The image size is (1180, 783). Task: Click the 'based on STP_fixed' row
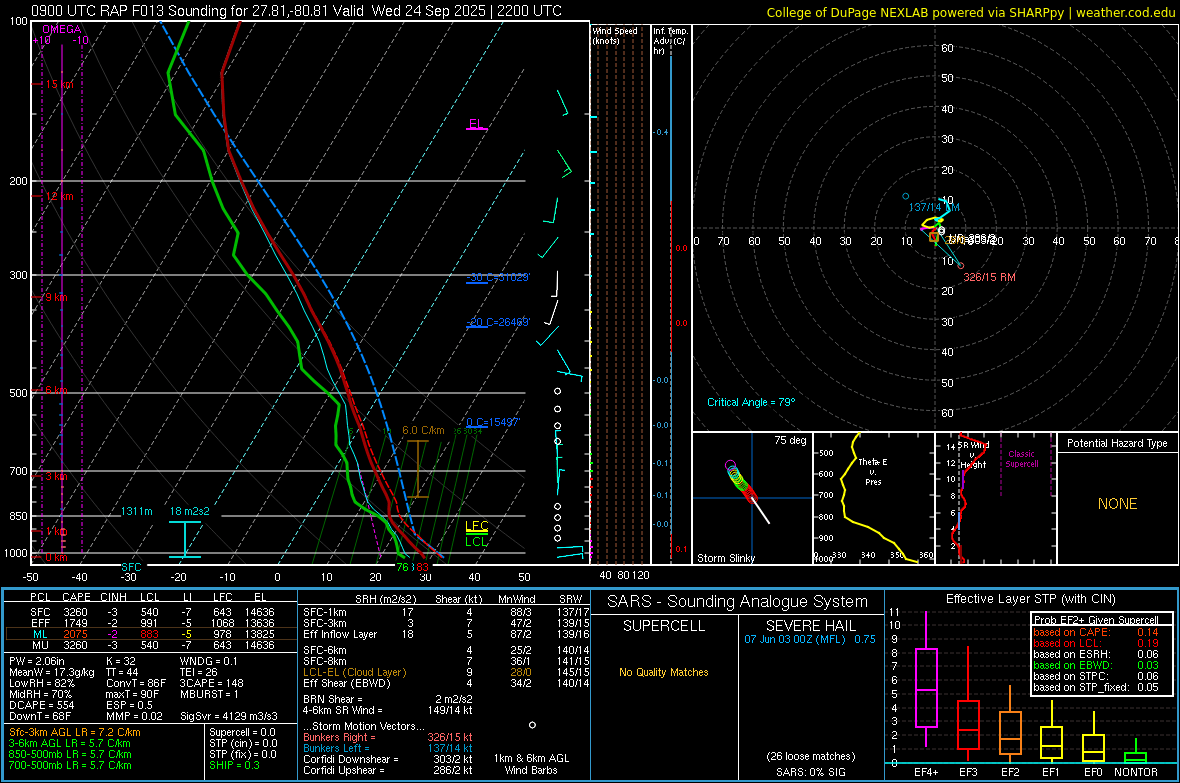pos(1096,687)
